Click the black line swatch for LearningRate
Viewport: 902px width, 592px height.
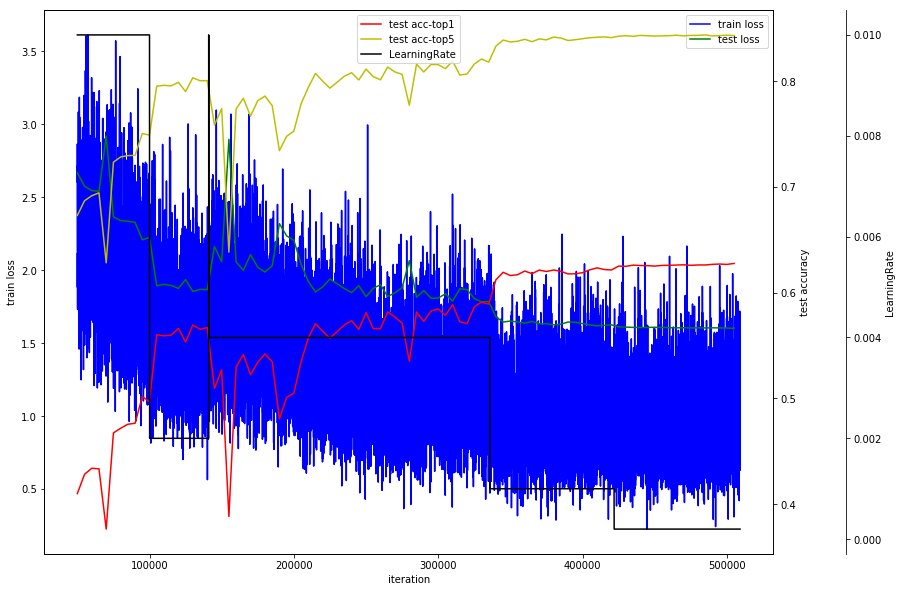coord(370,55)
